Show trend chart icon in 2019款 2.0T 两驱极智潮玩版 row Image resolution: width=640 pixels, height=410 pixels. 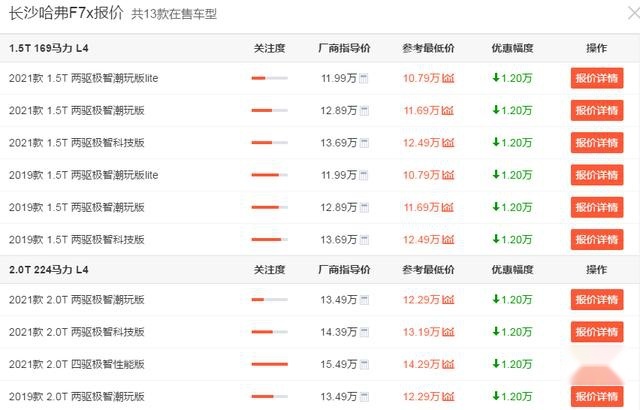[x=448, y=396]
